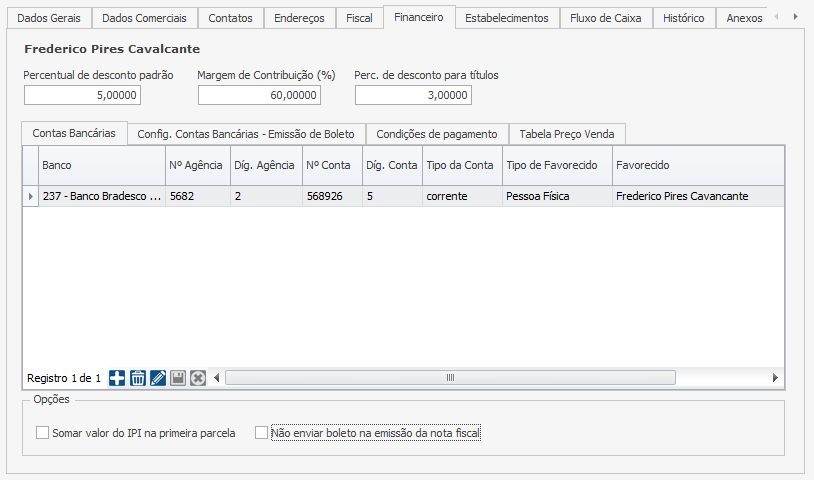Check Não enviar boleto na emissão option
The height and width of the screenshot is (480, 814).
262,433
